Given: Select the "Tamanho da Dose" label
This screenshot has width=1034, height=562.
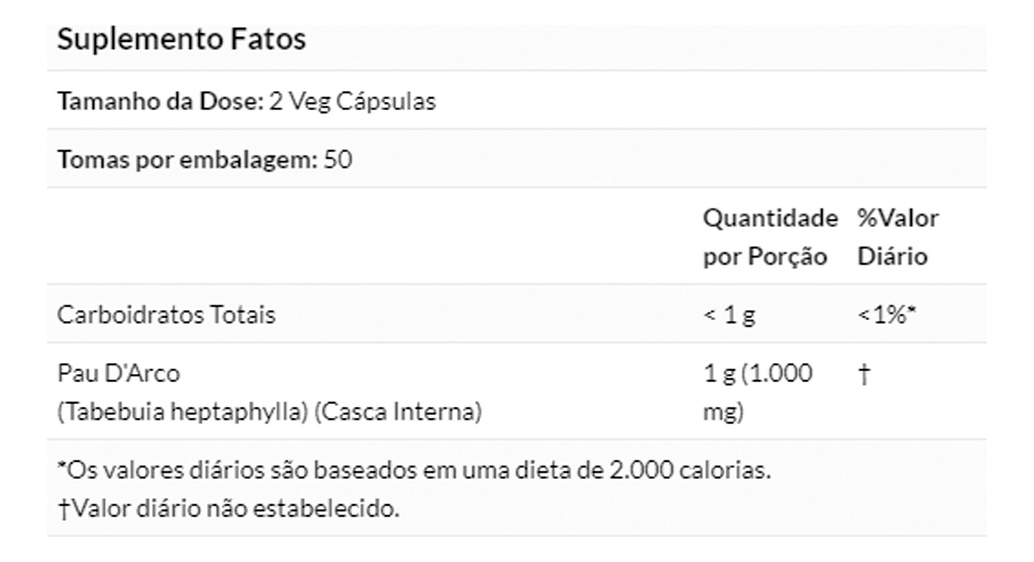Looking at the screenshot, I should 160,102.
